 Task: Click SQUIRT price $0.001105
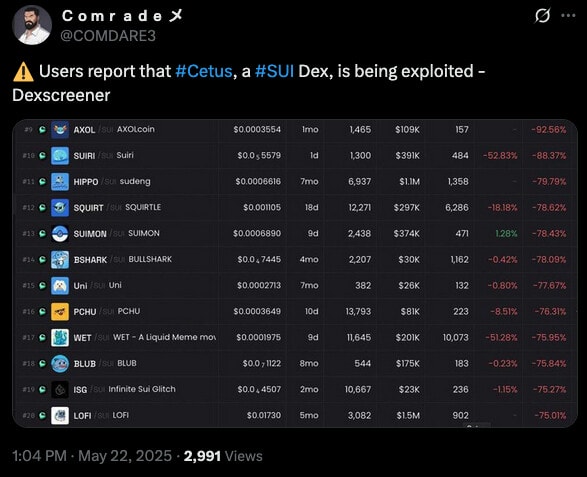click(x=262, y=207)
